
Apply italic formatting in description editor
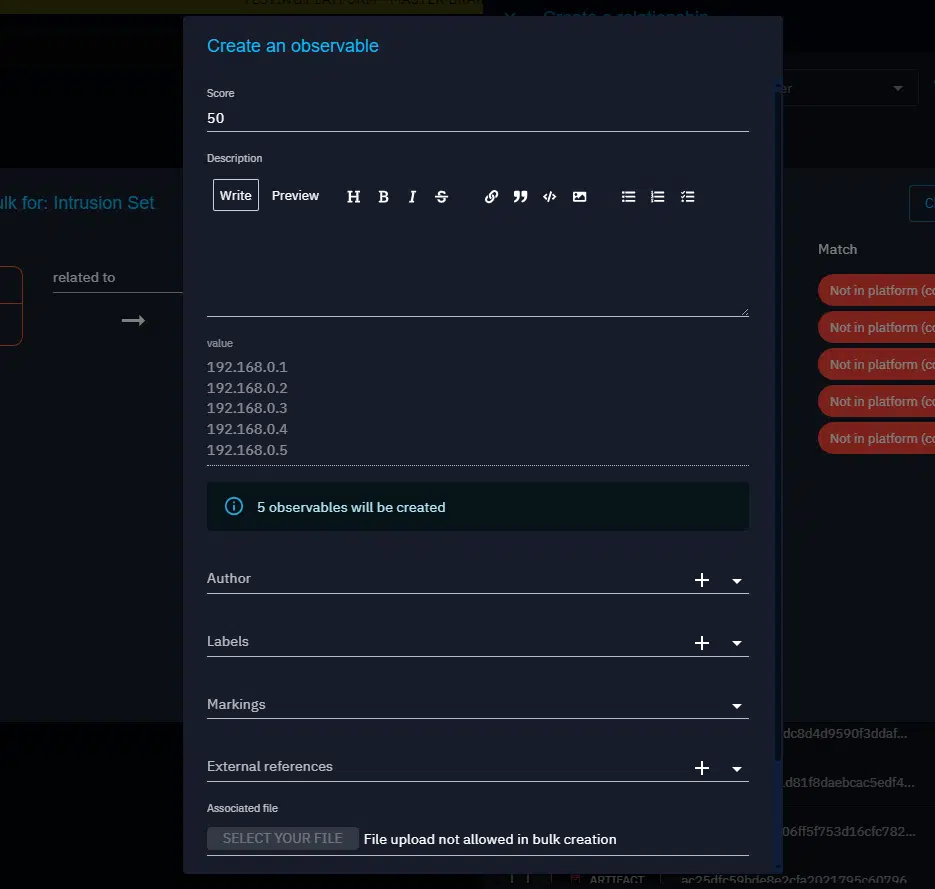point(412,197)
